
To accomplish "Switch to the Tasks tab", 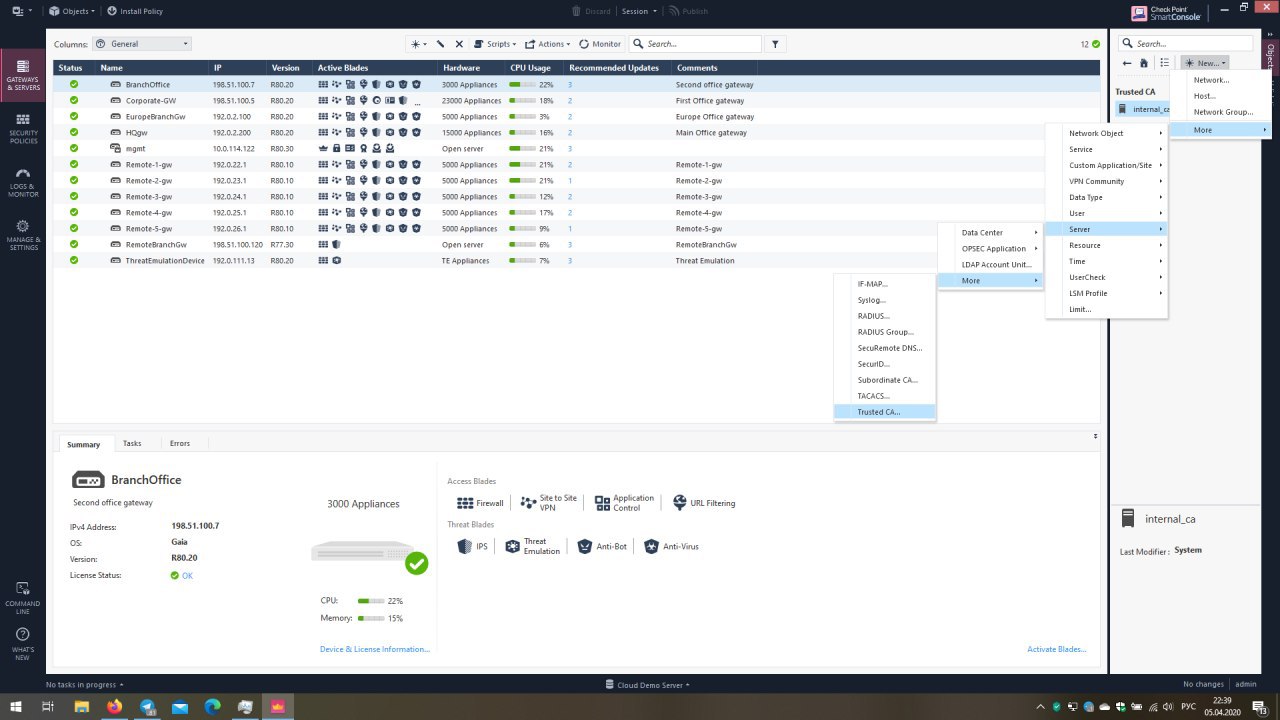I will (x=132, y=443).
